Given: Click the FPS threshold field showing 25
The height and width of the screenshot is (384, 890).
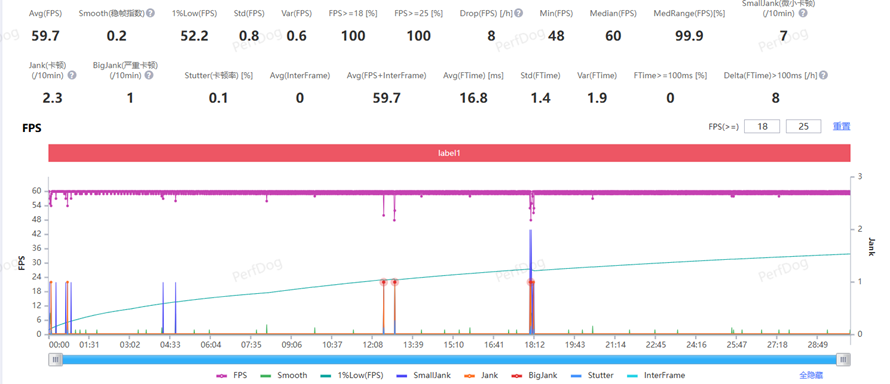Looking at the screenshot, I should [803, 126].
